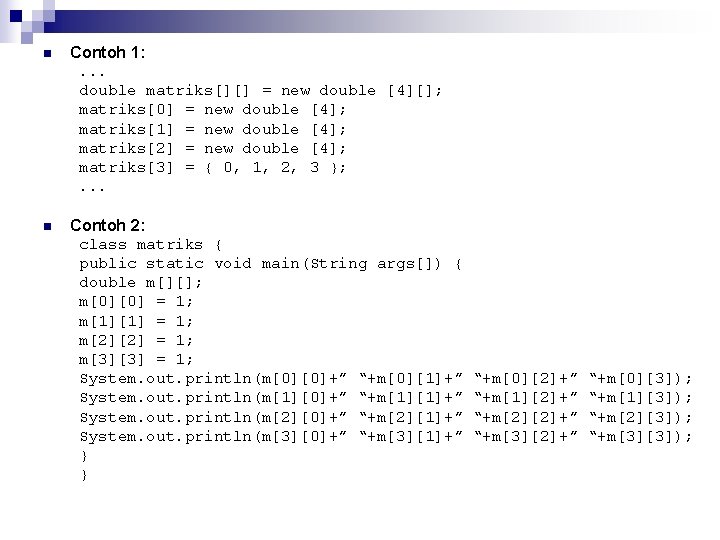Click the final closing brace
The width and height of the screenshot is (720, 540).
pos(84,475)
